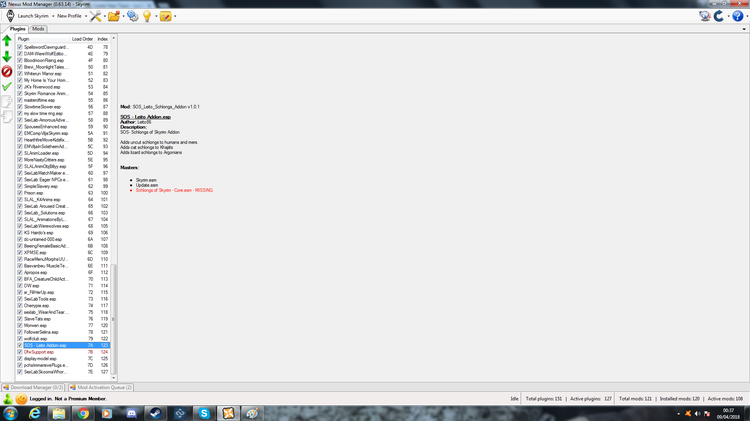This screenshot has height=421, width=750.
Task: Switch to the Plugins tab
Action: coord(17,29)
